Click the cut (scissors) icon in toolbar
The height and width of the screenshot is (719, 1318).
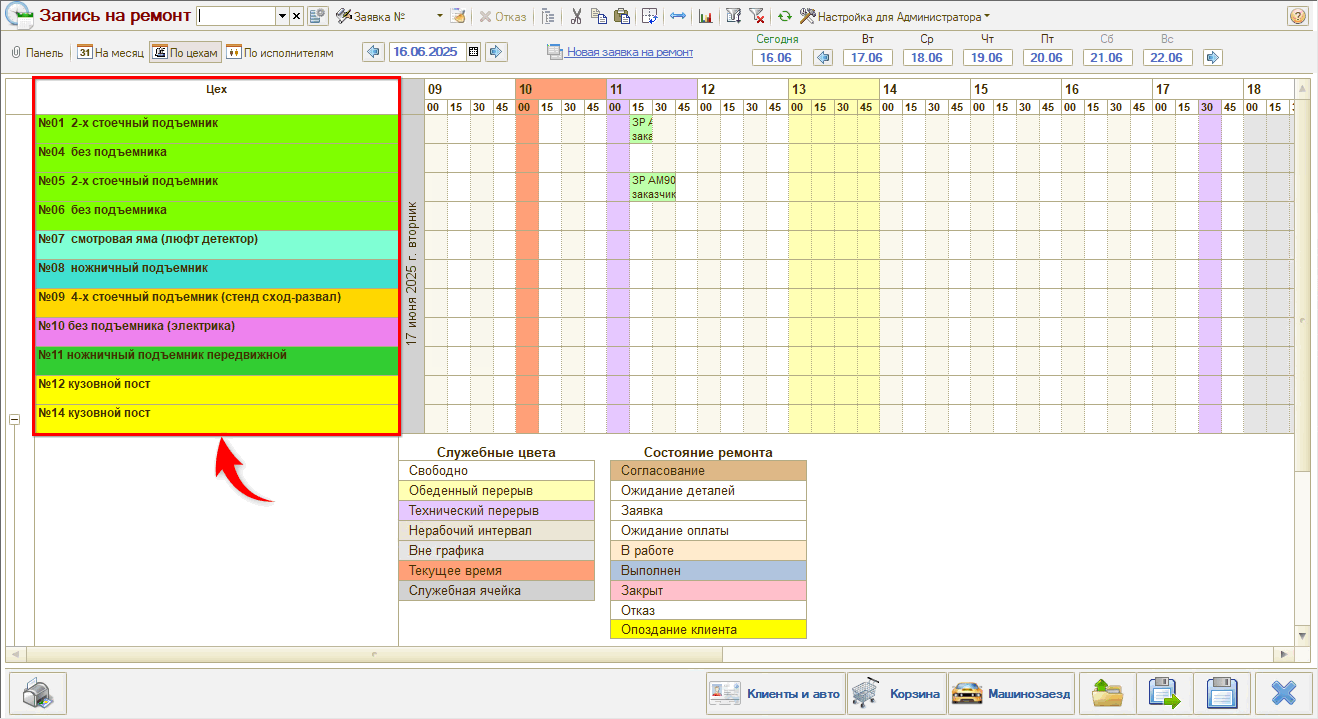[x=576, y=16]
